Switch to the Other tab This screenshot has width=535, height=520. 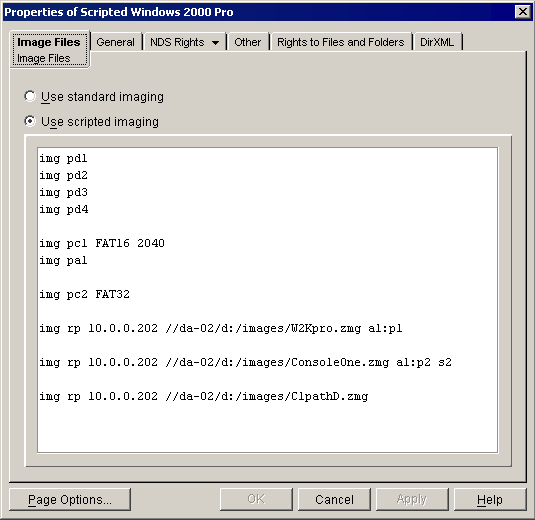tap(247, 42)
